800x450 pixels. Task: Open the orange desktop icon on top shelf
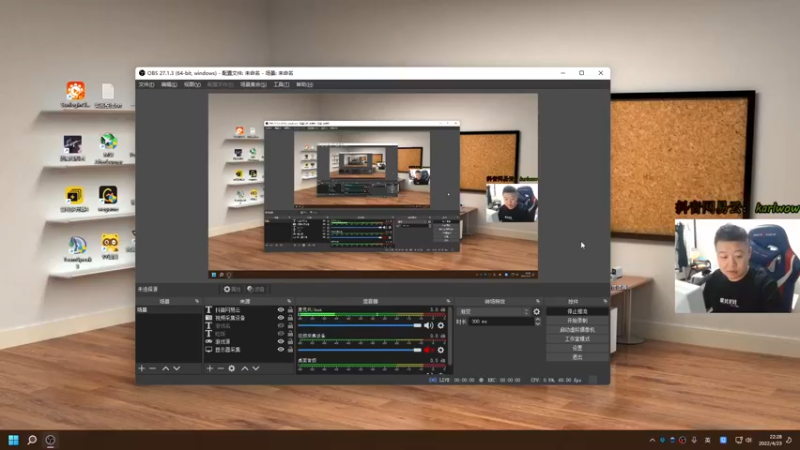[x=76, y=95]
